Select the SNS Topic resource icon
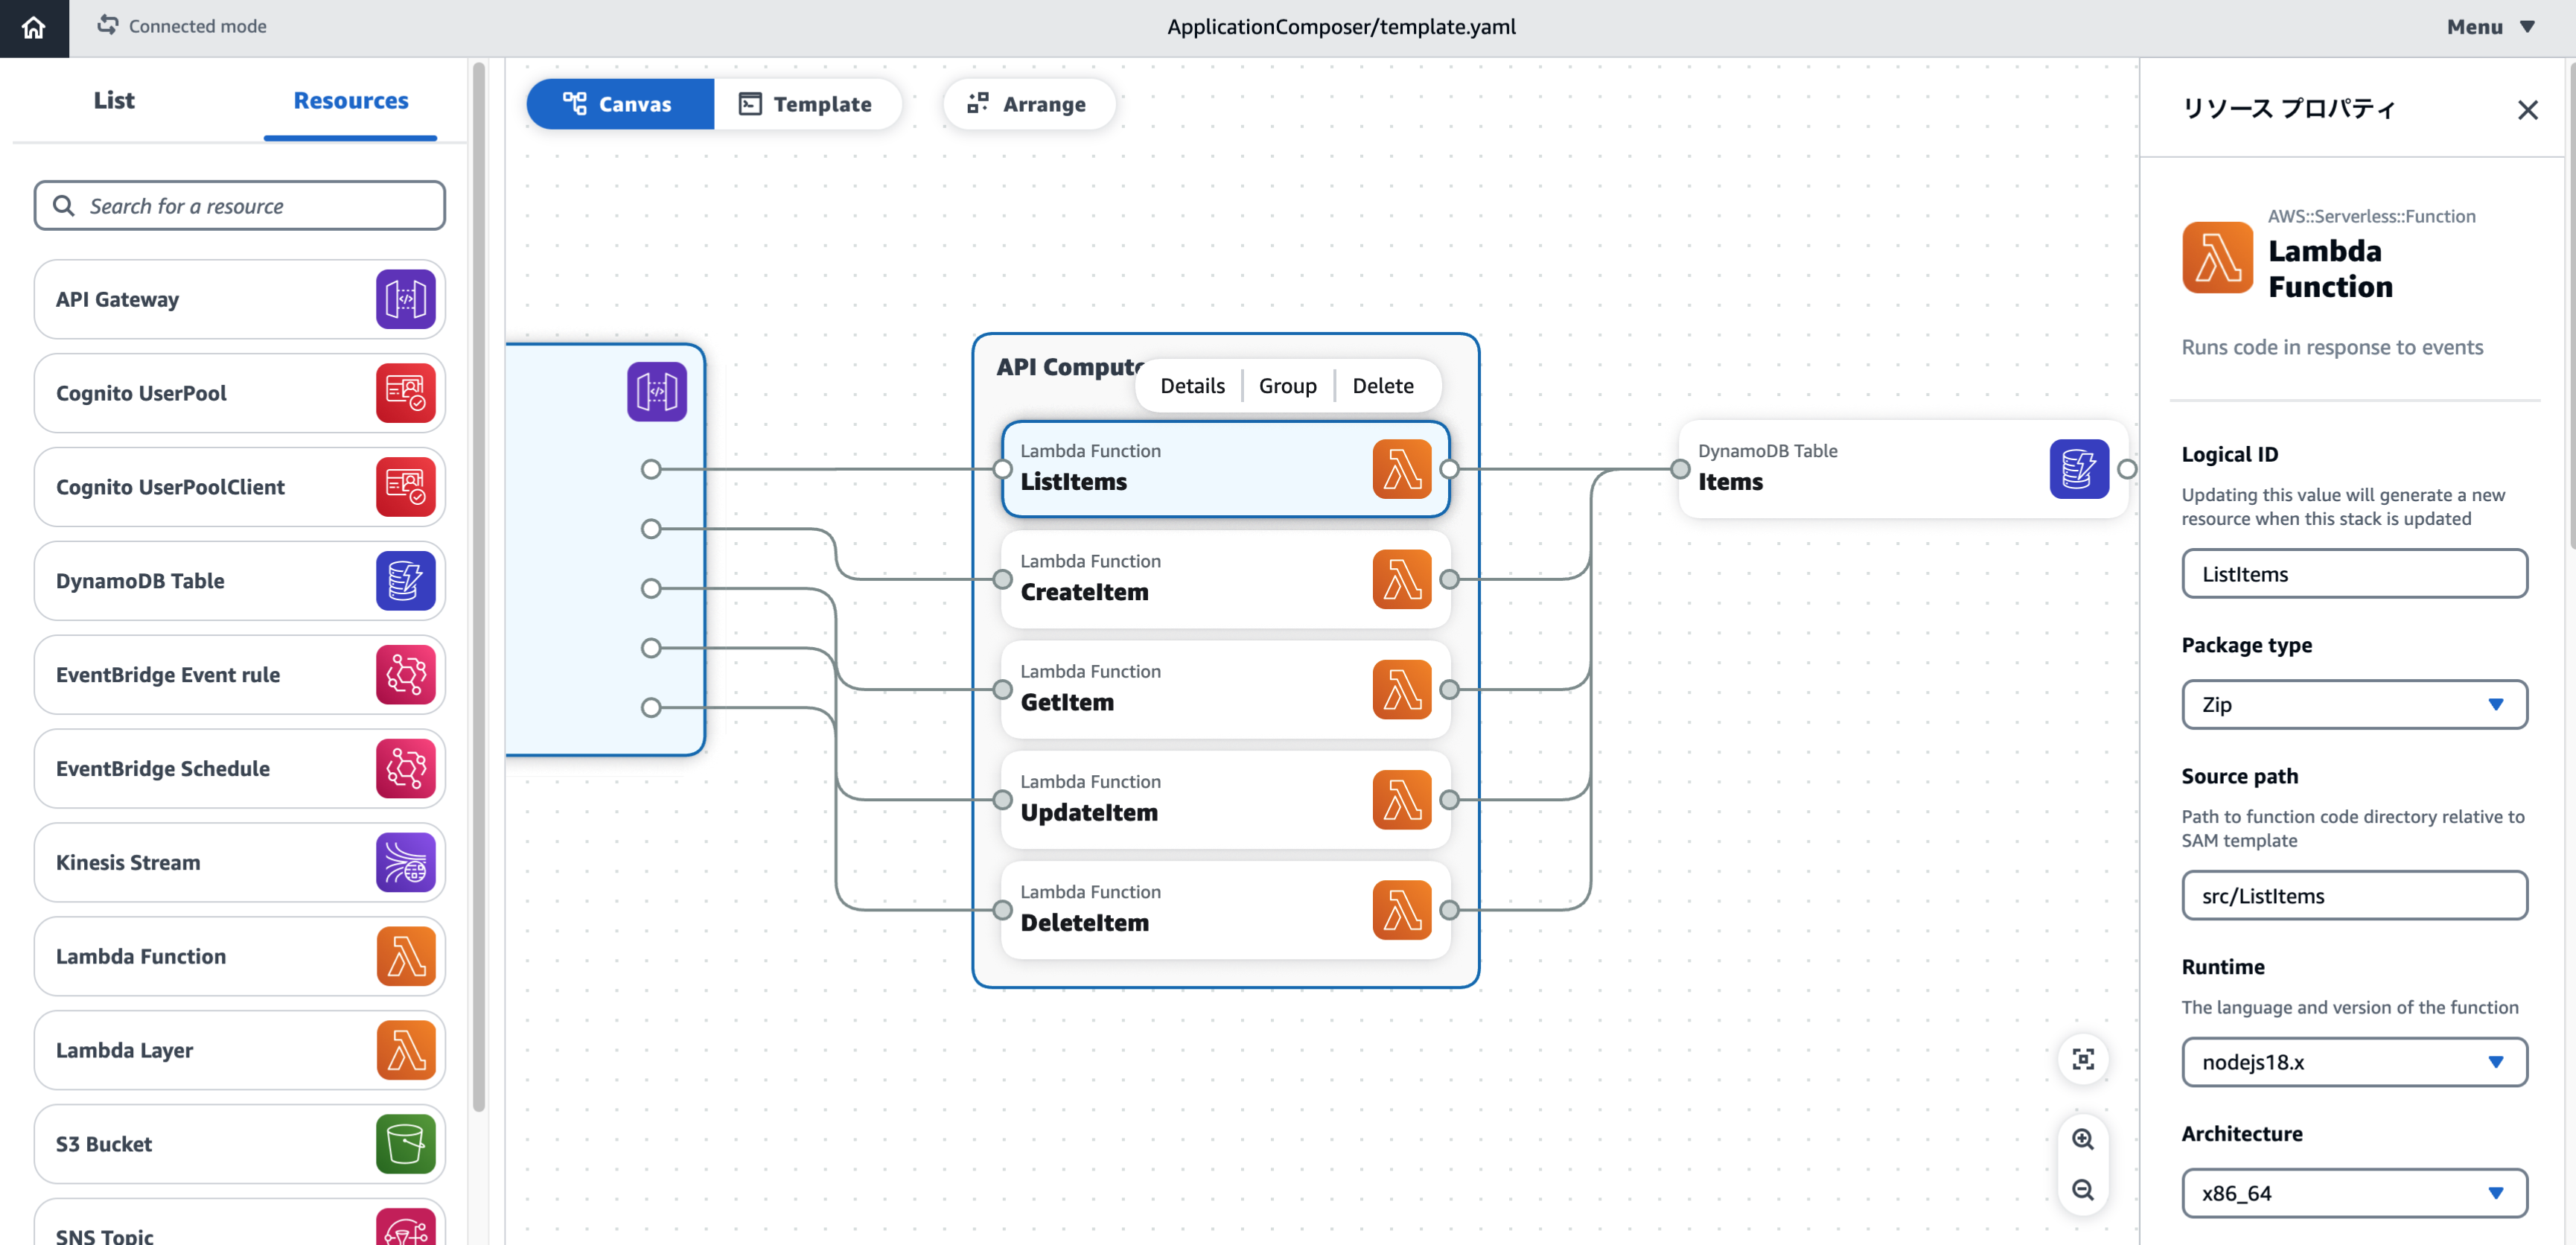The height and width of the screenshot is (1245, 2576). pos(405,1227)
